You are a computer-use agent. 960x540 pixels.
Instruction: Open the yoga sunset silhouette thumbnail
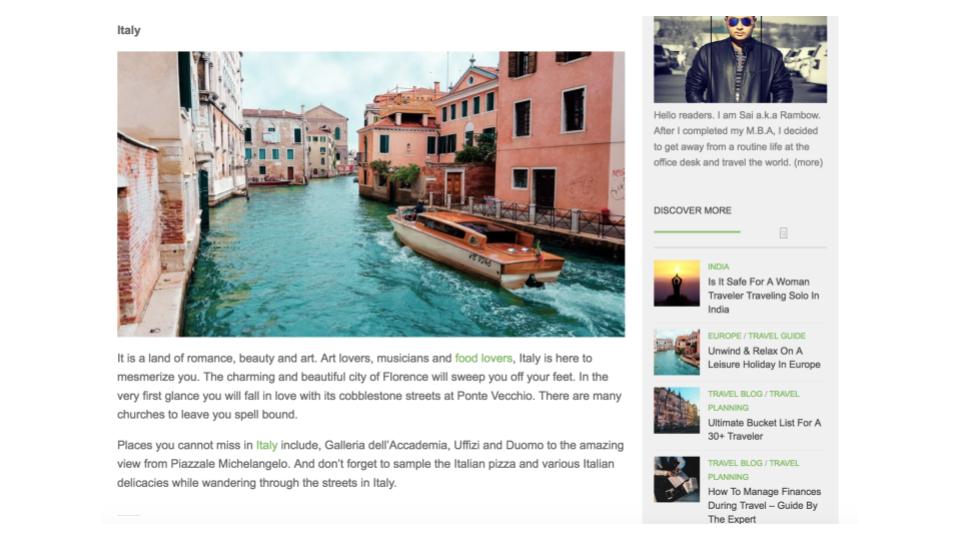[677, 283]
